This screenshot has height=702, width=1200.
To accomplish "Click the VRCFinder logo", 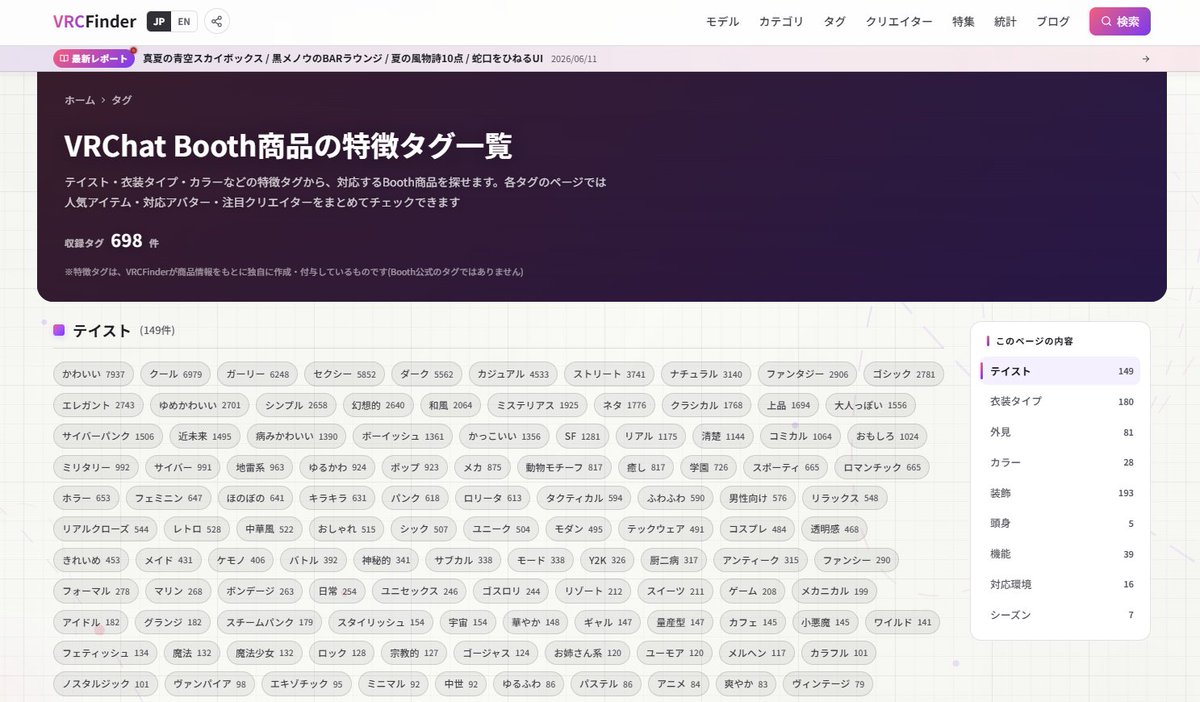I will [94, 21].
